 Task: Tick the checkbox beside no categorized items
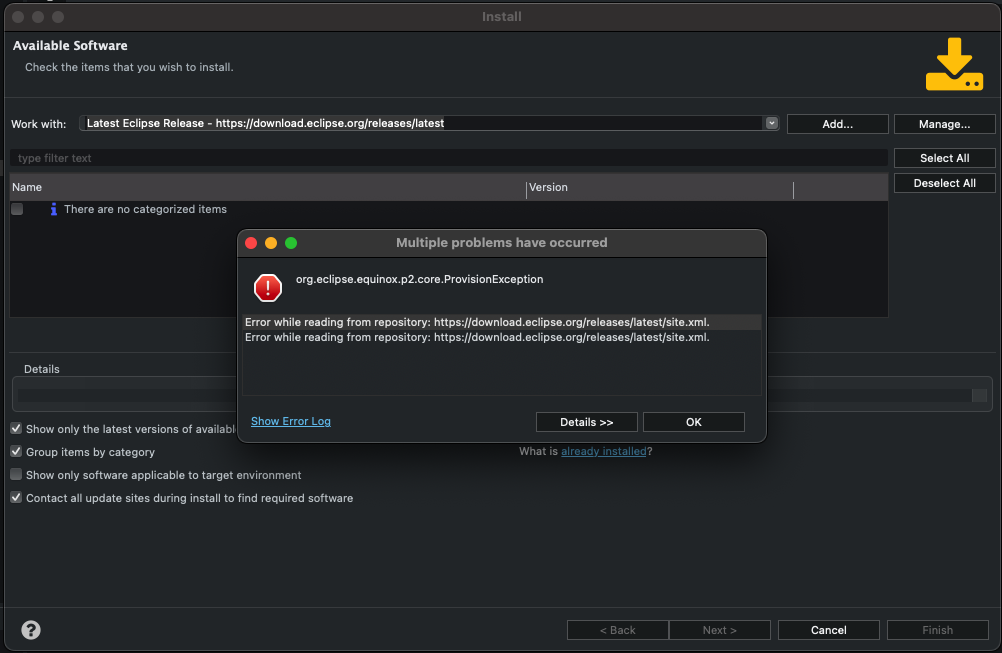coord(17,209)
